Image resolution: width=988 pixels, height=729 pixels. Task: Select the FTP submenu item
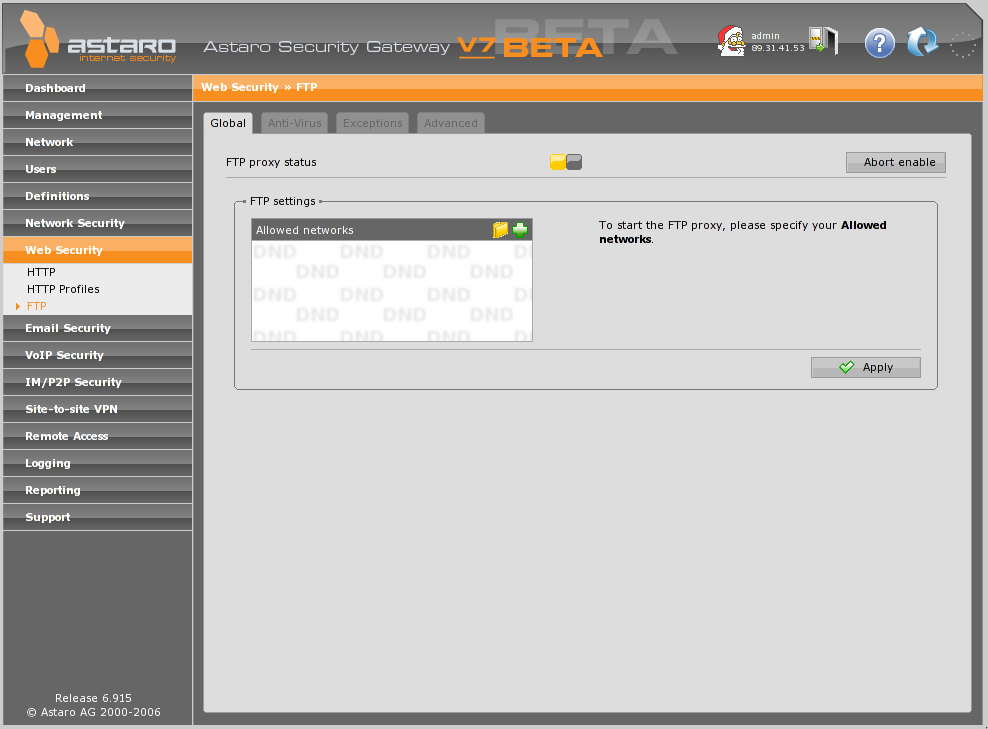37,306
